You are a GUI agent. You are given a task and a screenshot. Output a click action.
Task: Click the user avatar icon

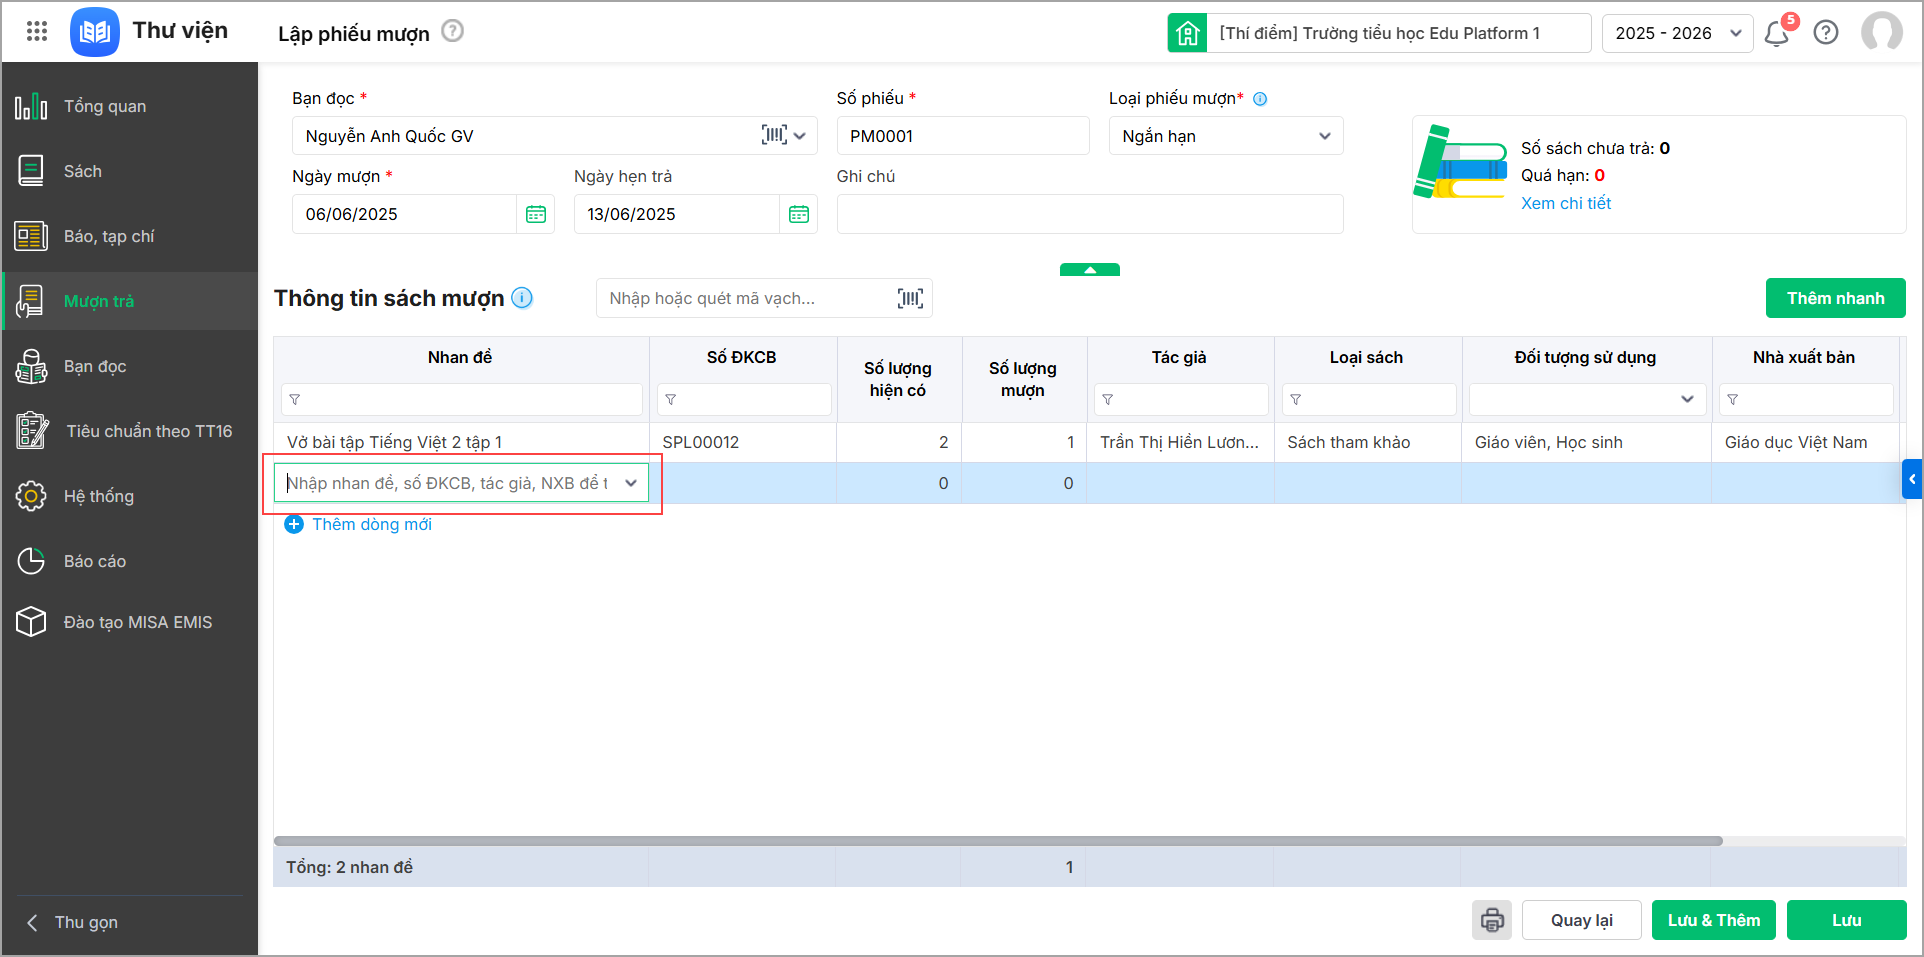pyautogui.click(x=1881, y=32)
